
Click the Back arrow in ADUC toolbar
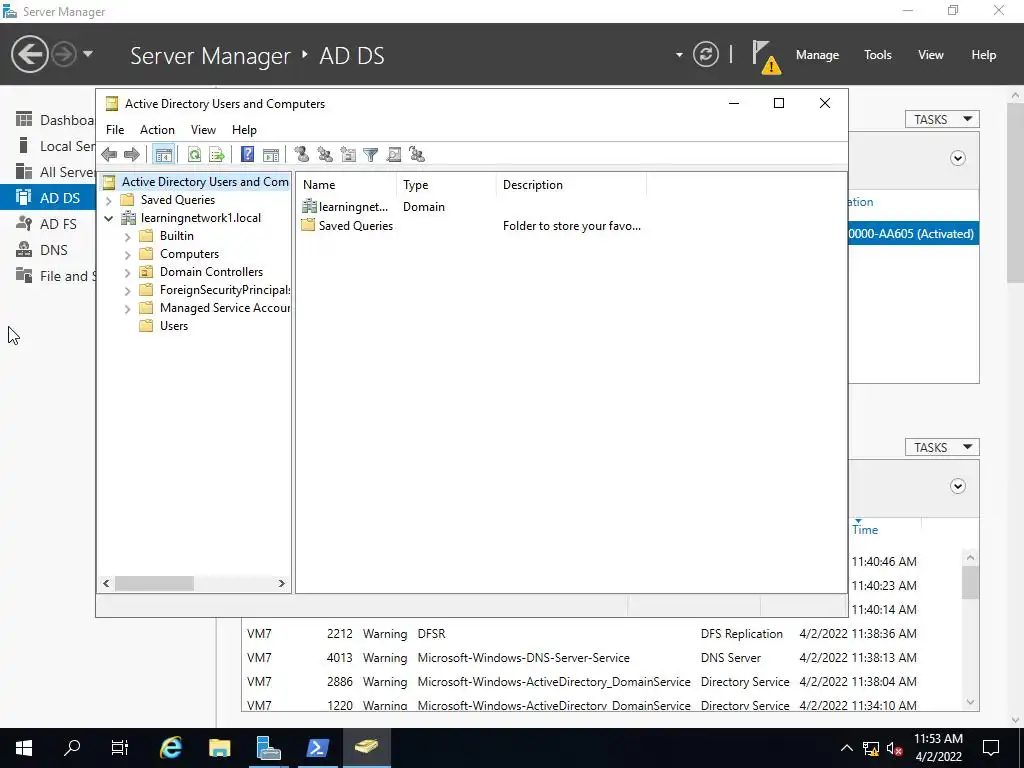click(109, 155)
